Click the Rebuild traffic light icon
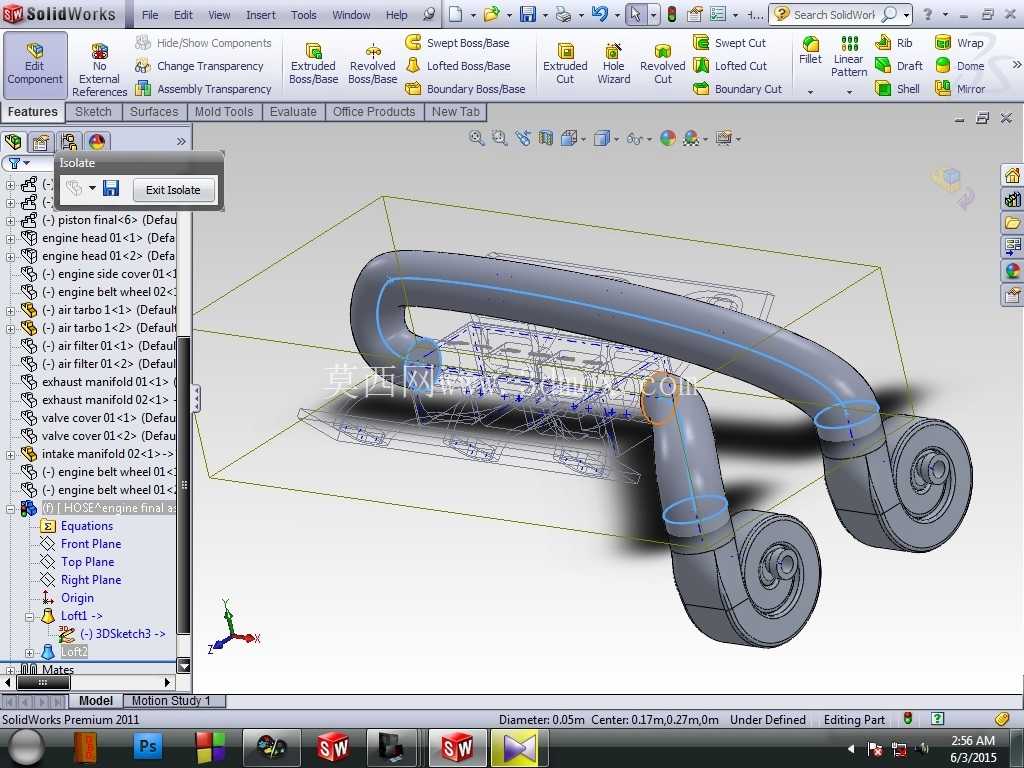 point(671,14)
